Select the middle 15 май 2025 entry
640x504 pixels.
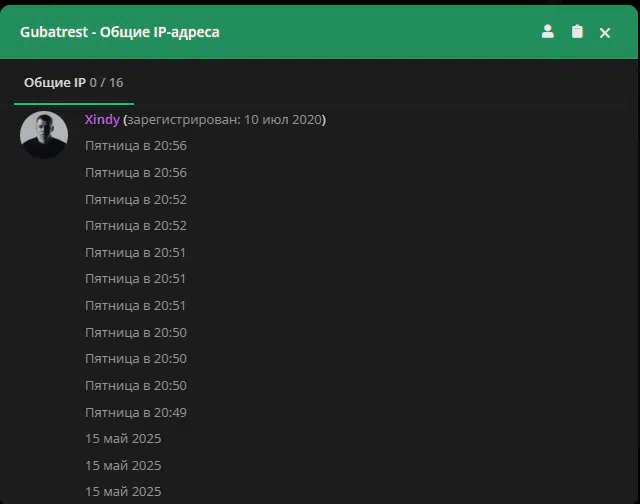click(123, 466)
